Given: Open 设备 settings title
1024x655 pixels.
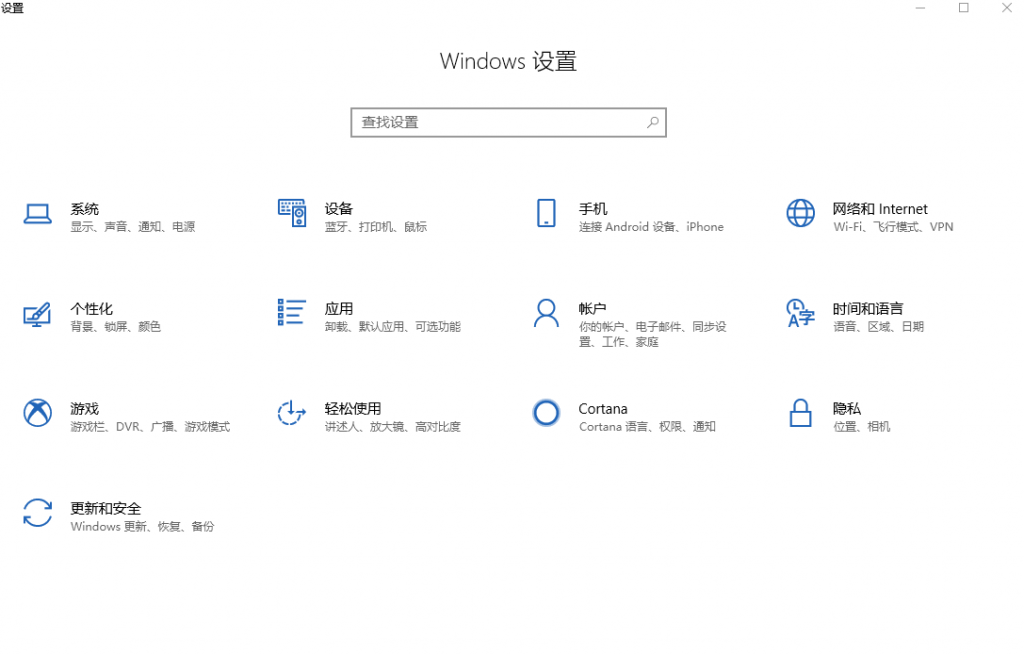Looking at the screenshot, I should click(x=338, y=209).
